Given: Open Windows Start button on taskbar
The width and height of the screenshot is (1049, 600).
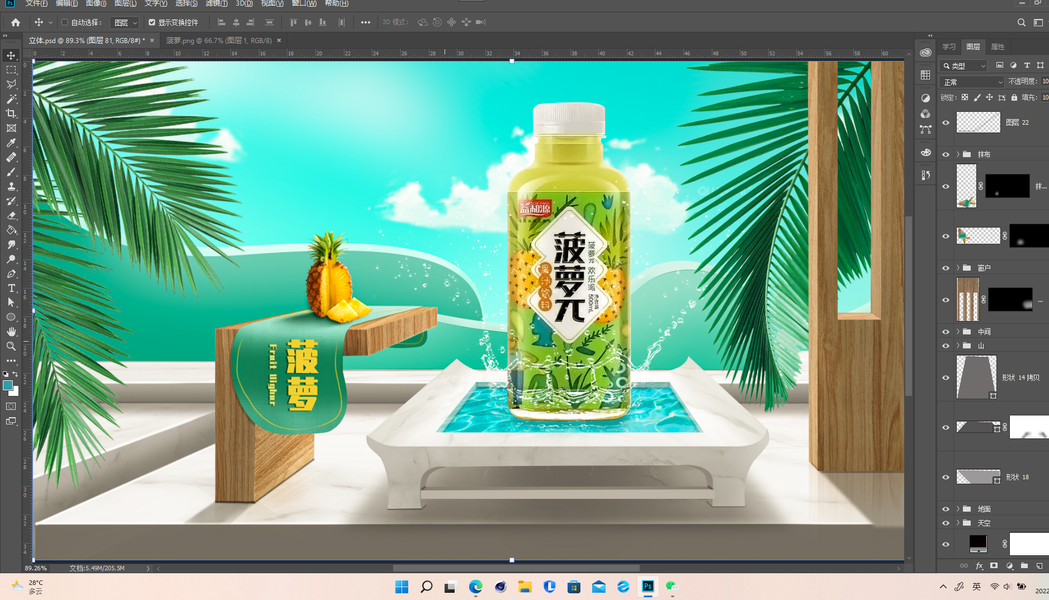Looking at the screenshot, I should point(401,587).
